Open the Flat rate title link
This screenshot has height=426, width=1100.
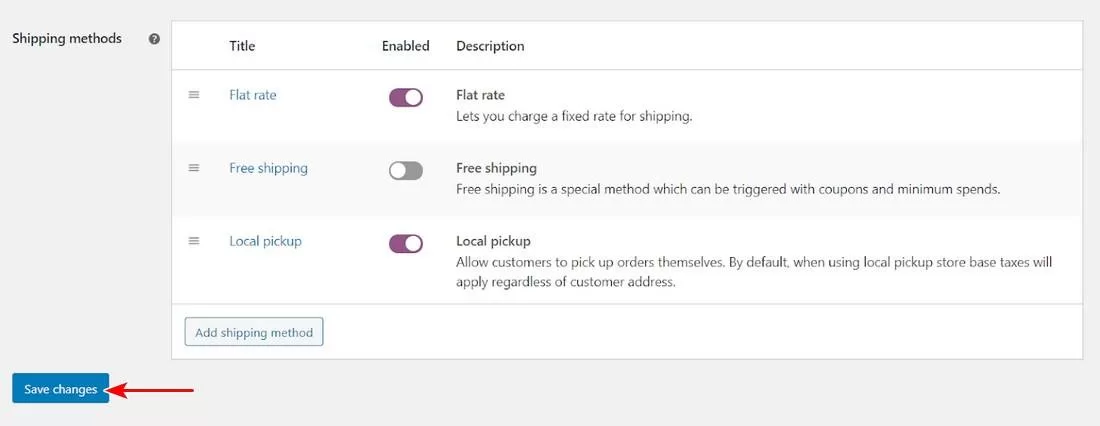(253, 95)
